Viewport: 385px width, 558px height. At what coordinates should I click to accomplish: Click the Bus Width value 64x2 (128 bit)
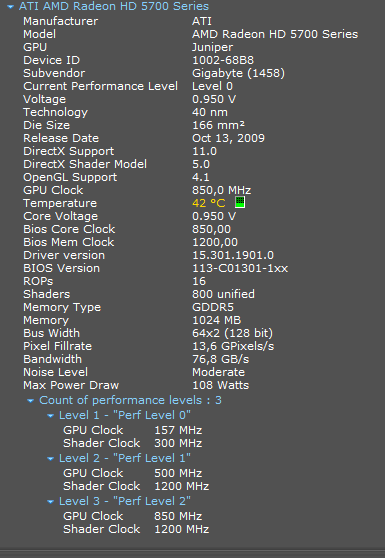point(232,333)
